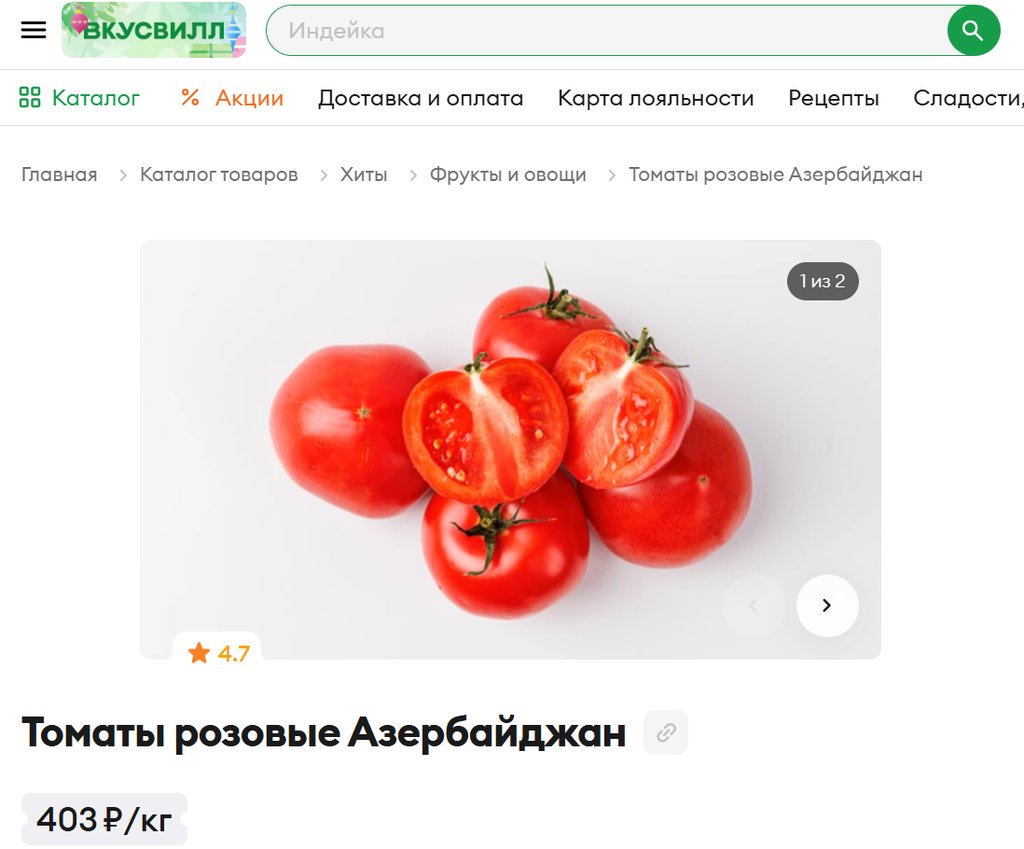Open the hamburger menu
Viewport: 1024px width, 849px height.
point(33,30)
